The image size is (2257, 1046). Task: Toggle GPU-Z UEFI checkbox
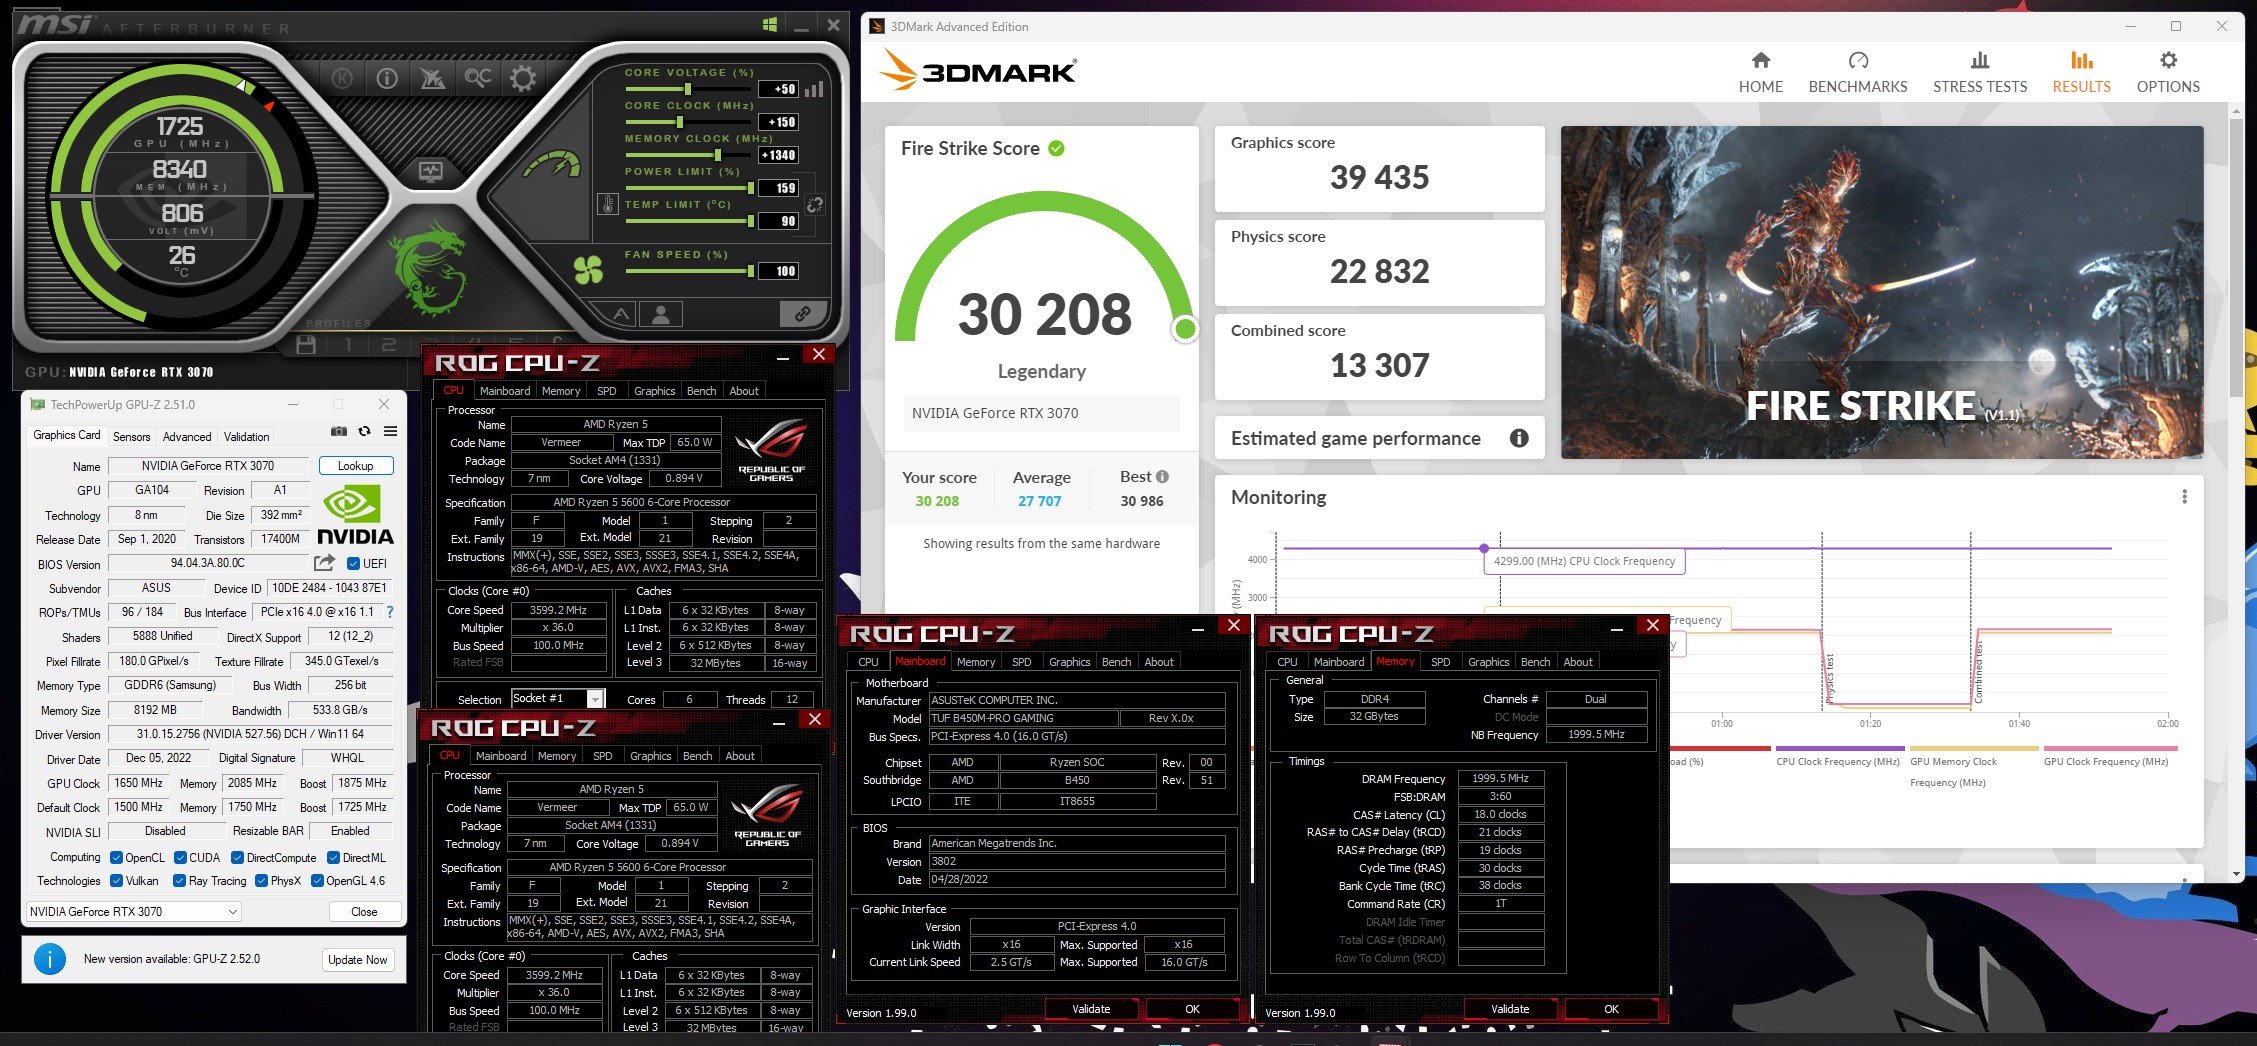[x=353, y=563]
